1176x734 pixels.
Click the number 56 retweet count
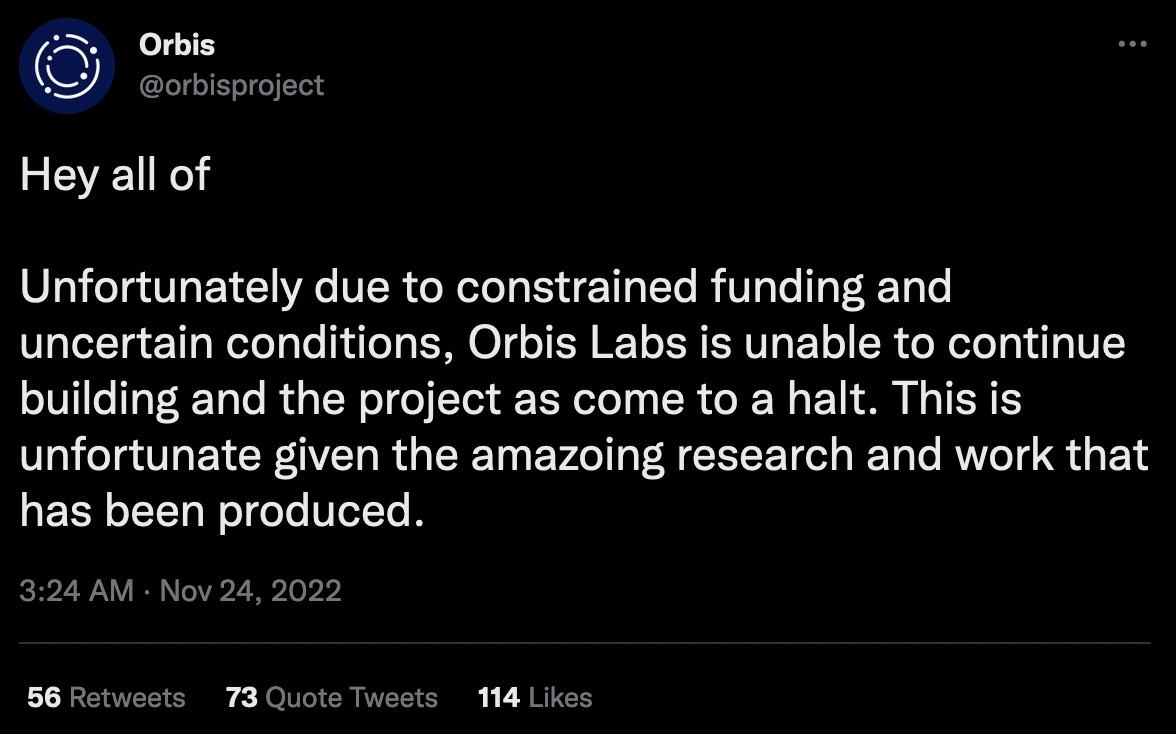(44, 698)
